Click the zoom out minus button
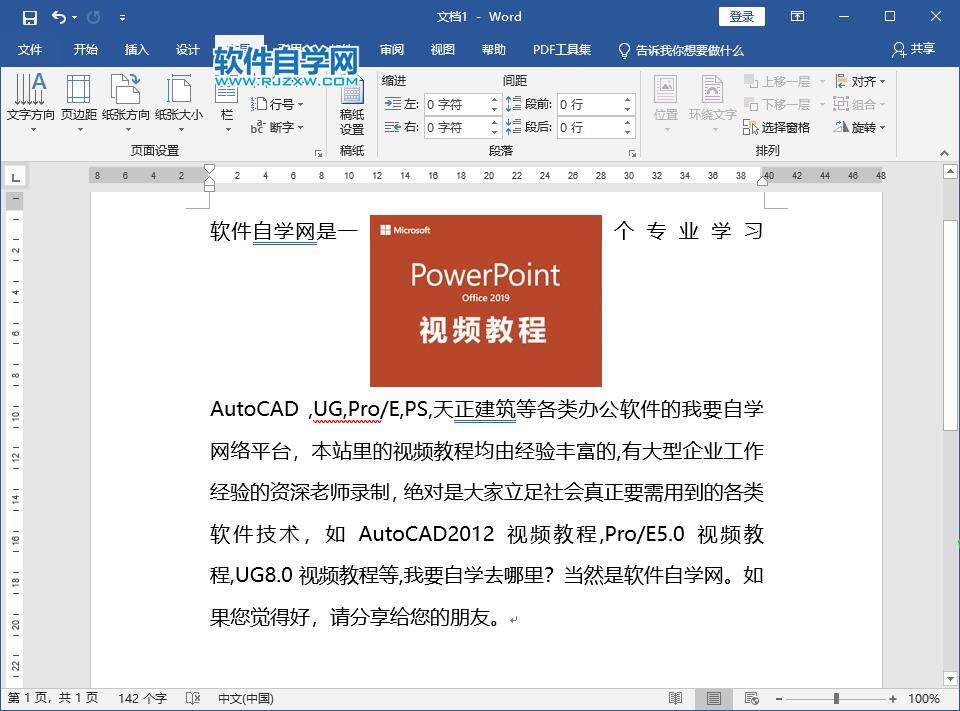 779,699
